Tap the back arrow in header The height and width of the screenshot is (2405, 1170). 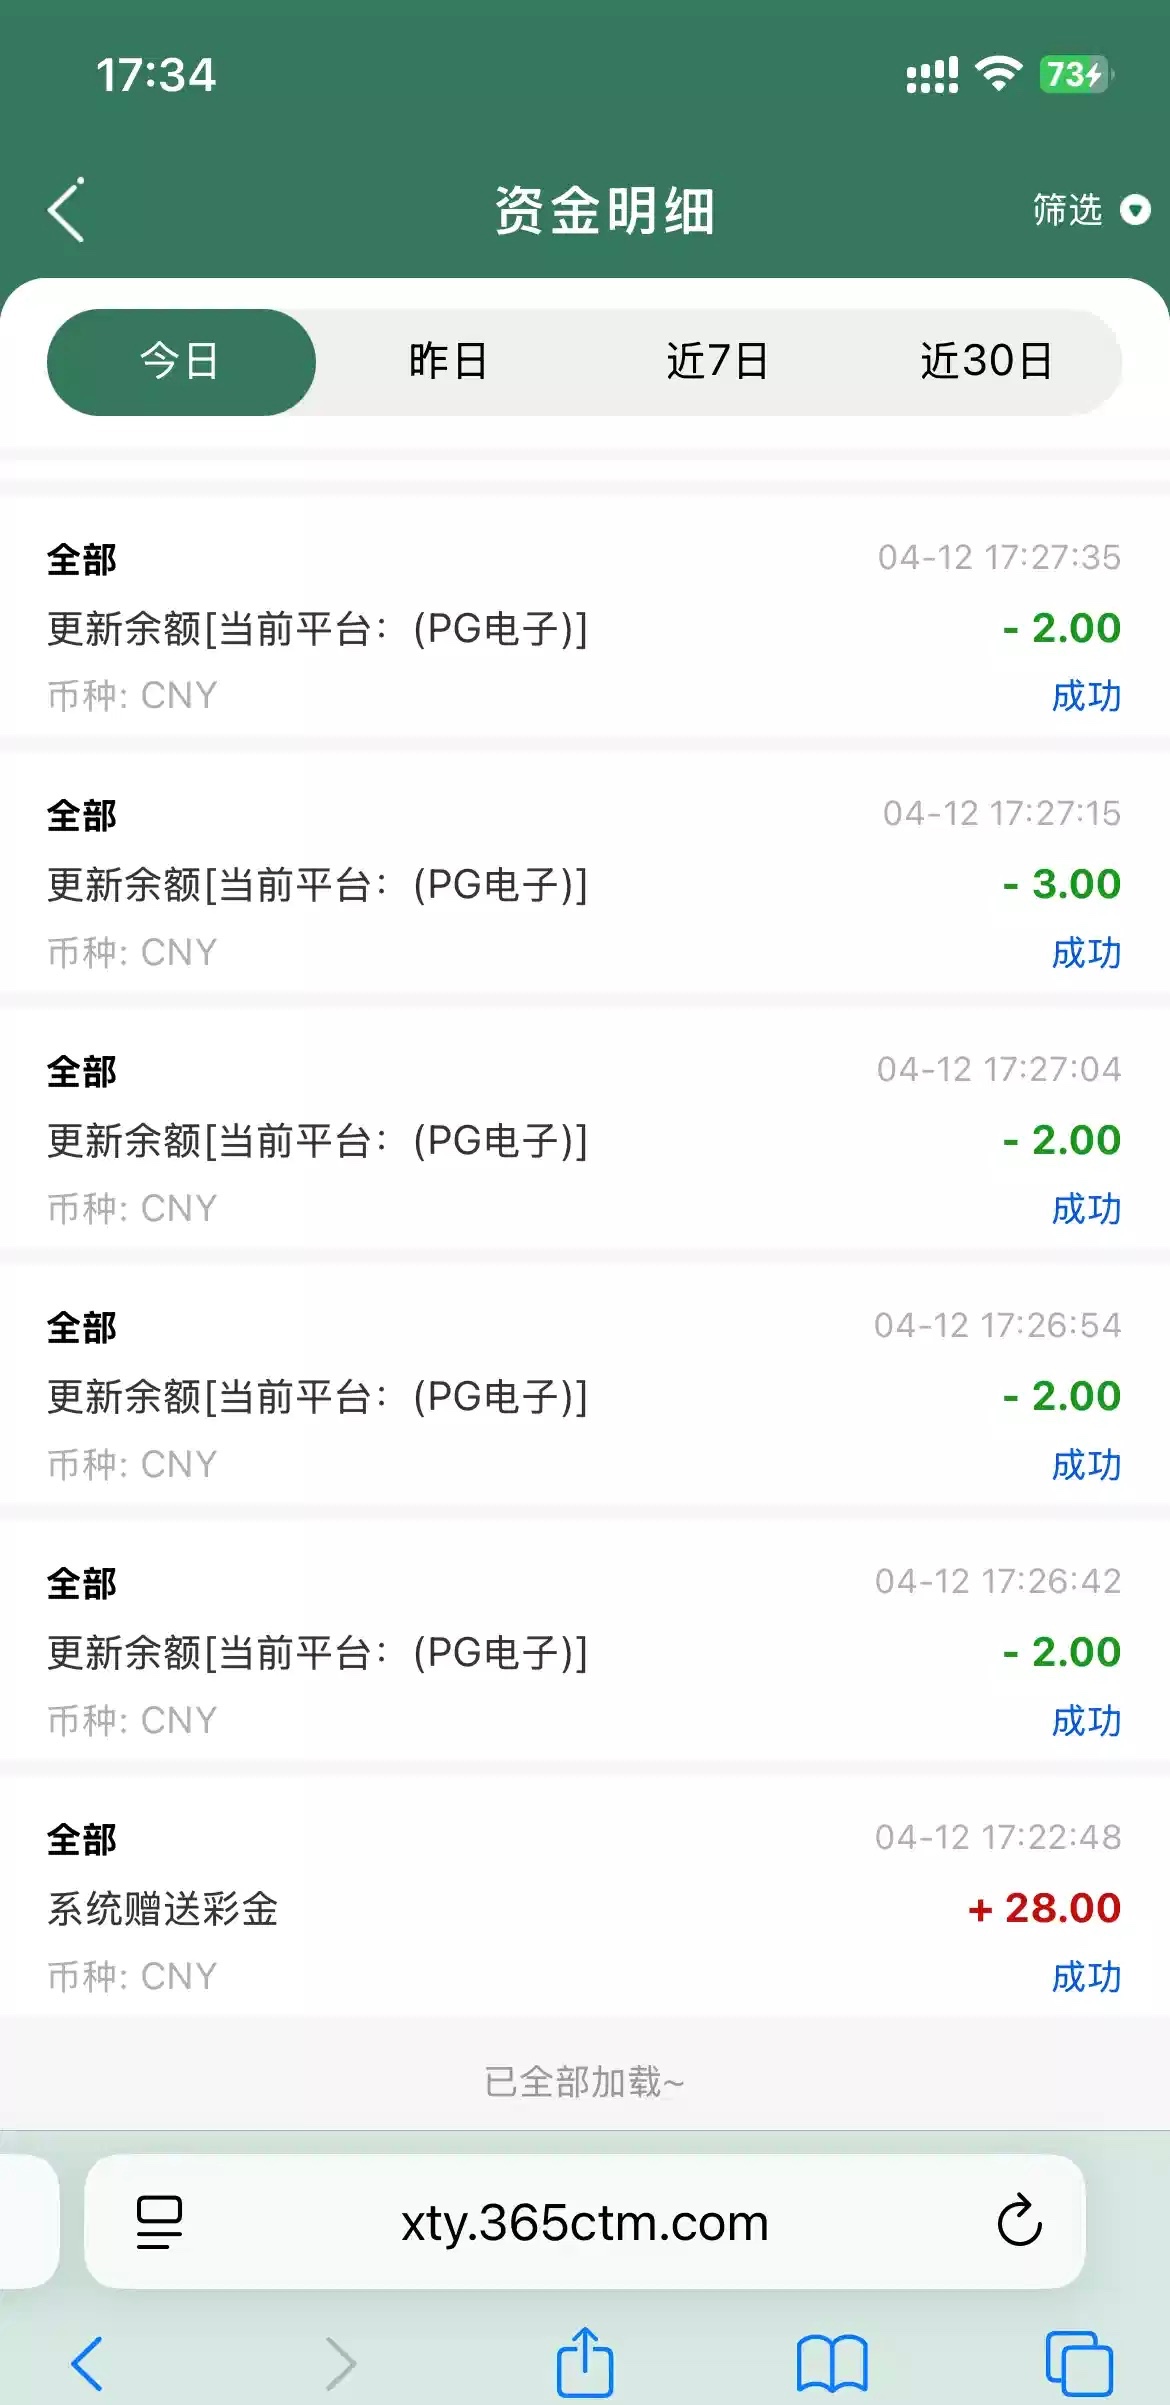(67, 211)
